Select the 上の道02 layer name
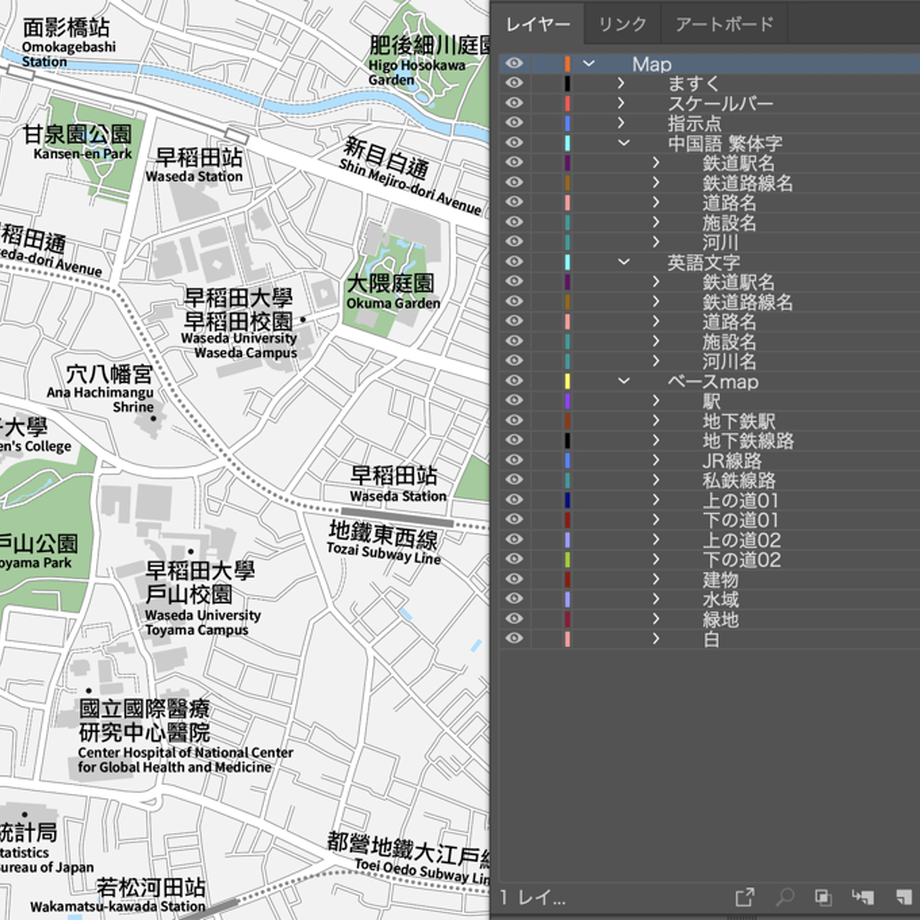This screenshot has width=920, height=920. pyautogui.click(x=742, y=540)
